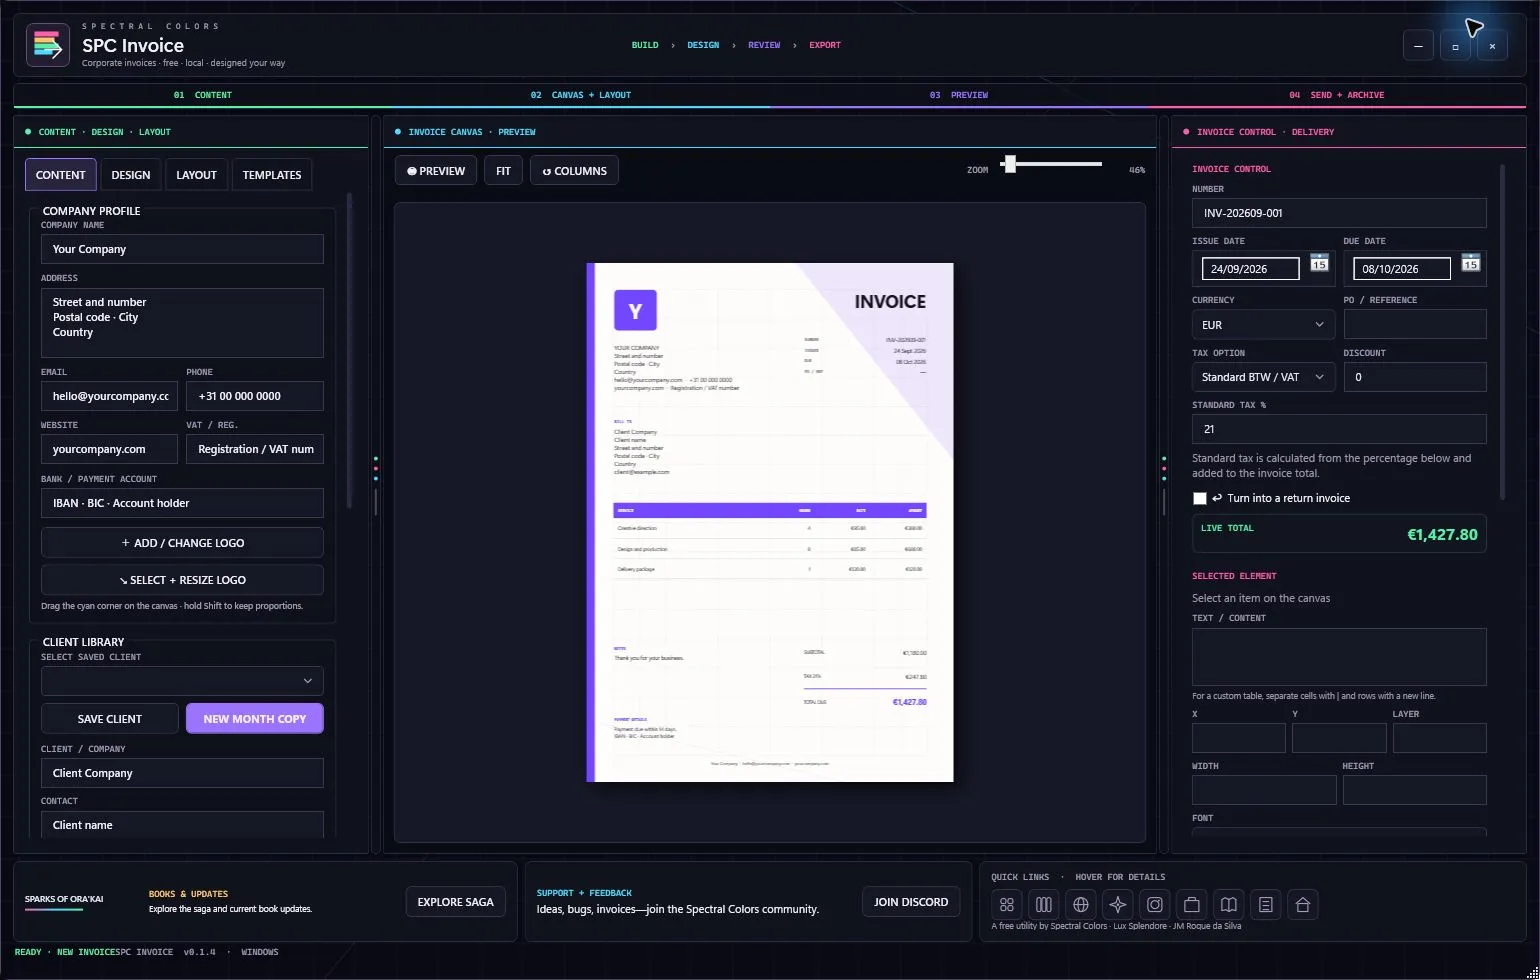Open the Tax Option dropdown
Screen dimensions: 1540x980
[x=1263, y=377]
